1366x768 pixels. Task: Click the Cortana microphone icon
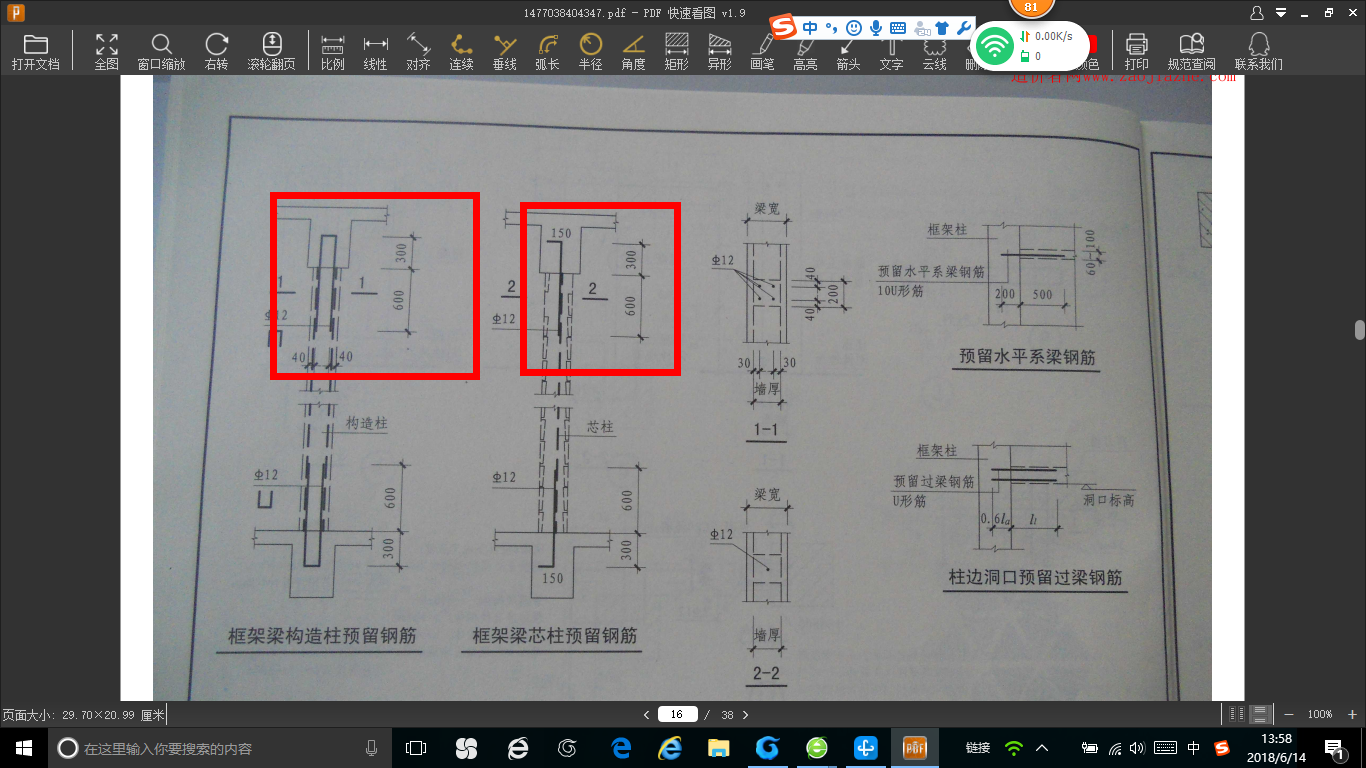(372, 748)
